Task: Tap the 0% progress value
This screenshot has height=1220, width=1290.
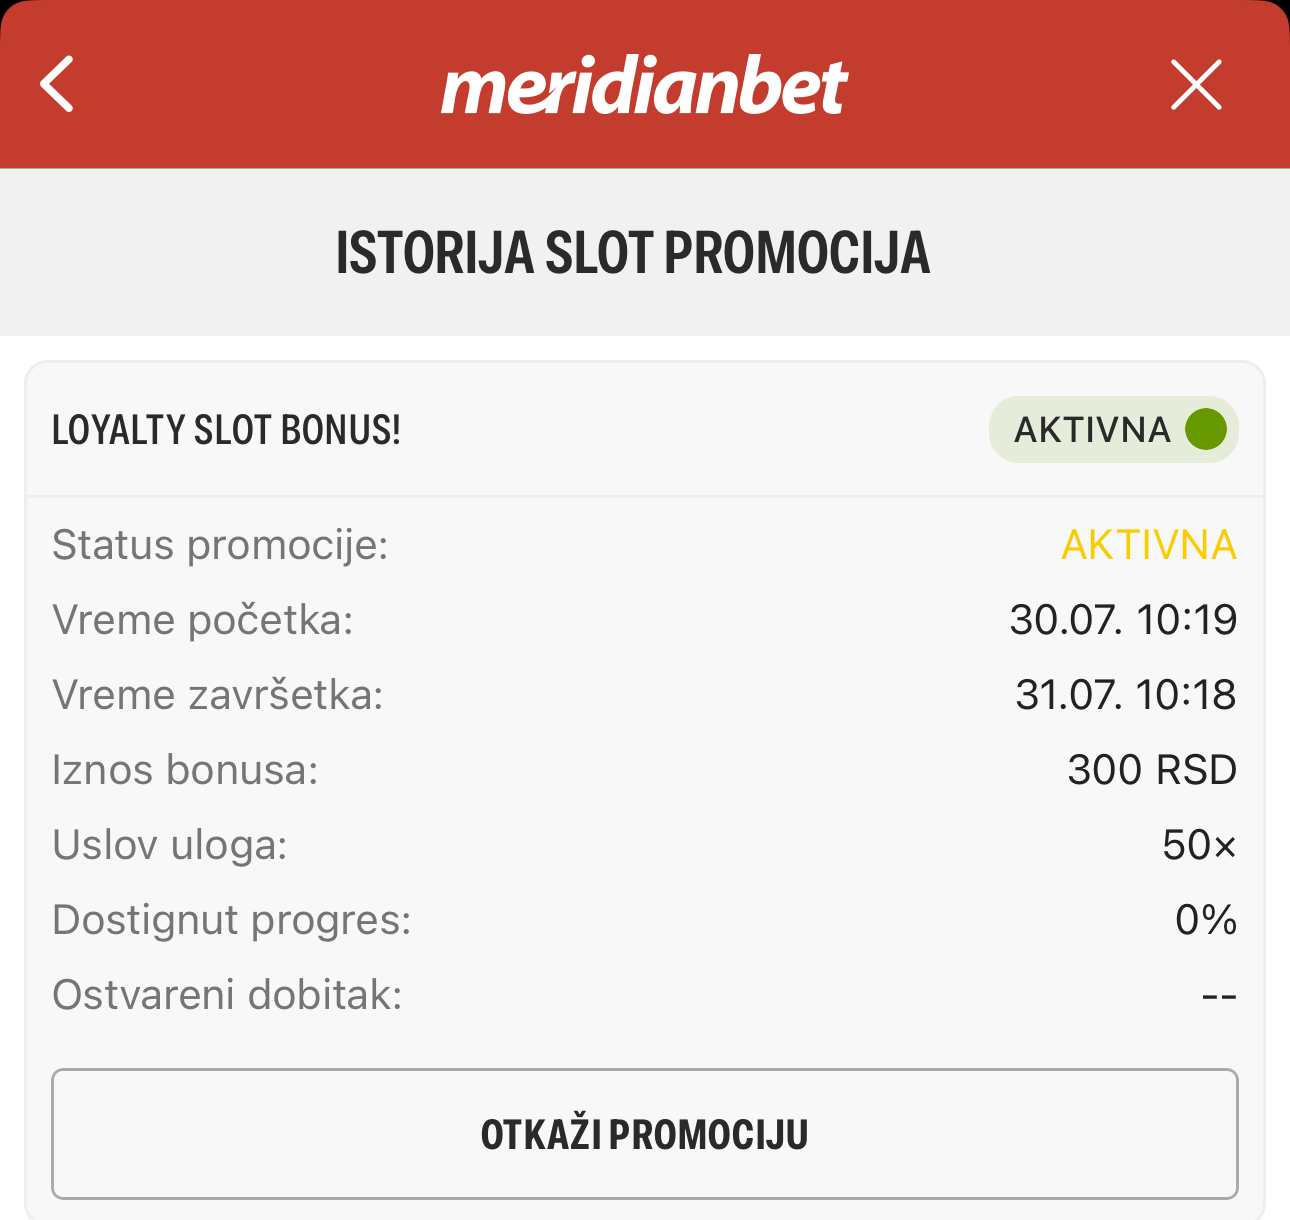Action: [1206, 920]
